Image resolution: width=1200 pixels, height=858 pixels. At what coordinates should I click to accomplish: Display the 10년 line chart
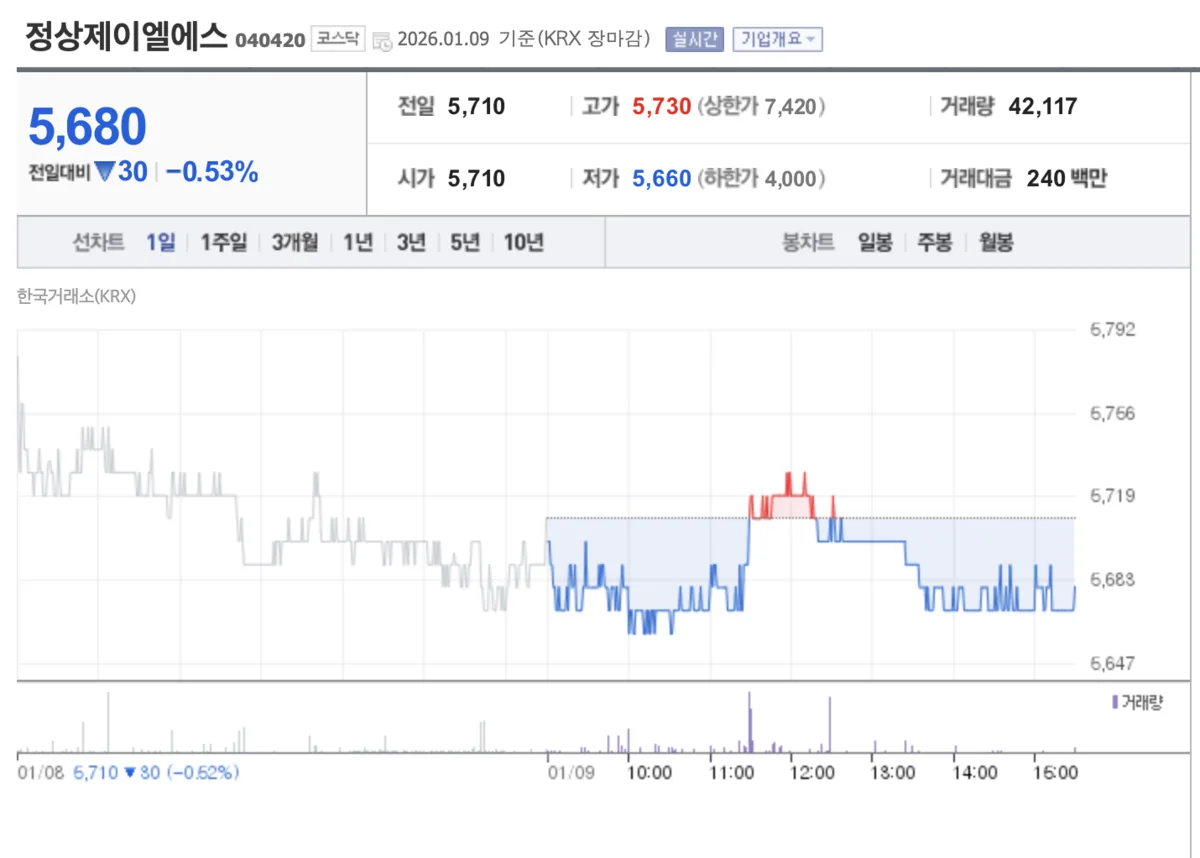pos(524,242)
